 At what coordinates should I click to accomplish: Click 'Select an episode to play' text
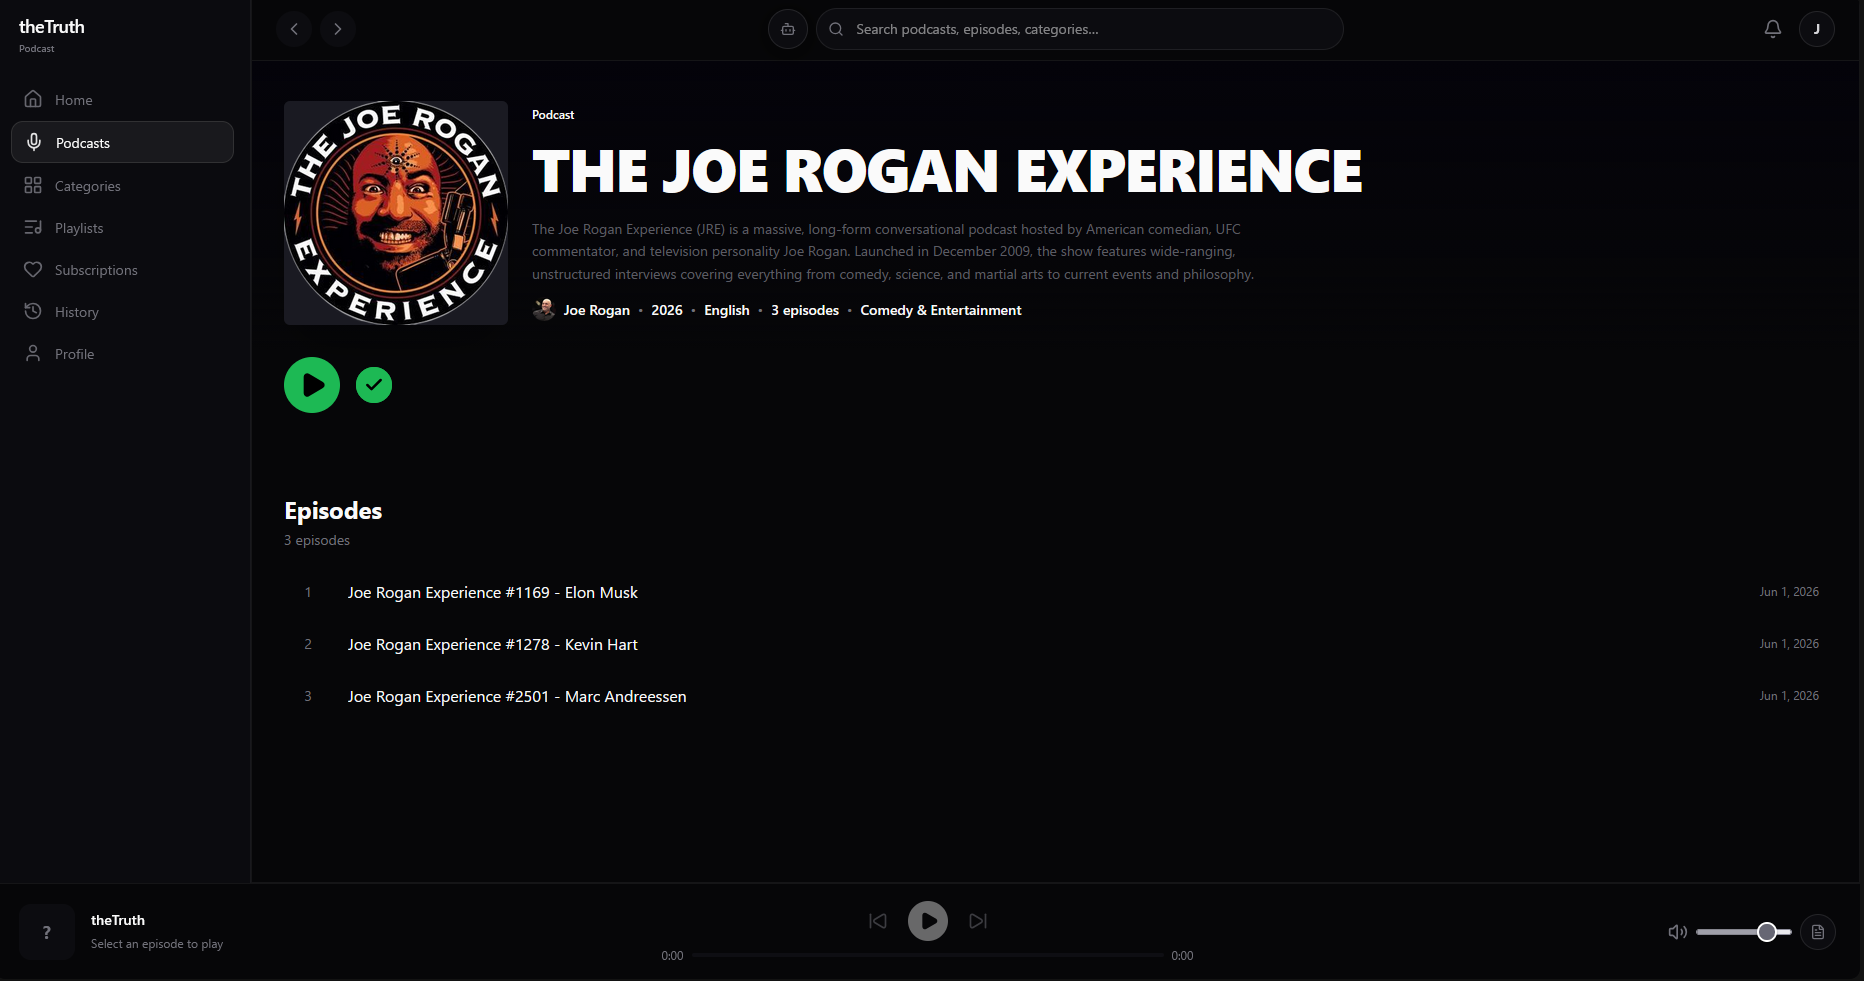click(157, 944)
